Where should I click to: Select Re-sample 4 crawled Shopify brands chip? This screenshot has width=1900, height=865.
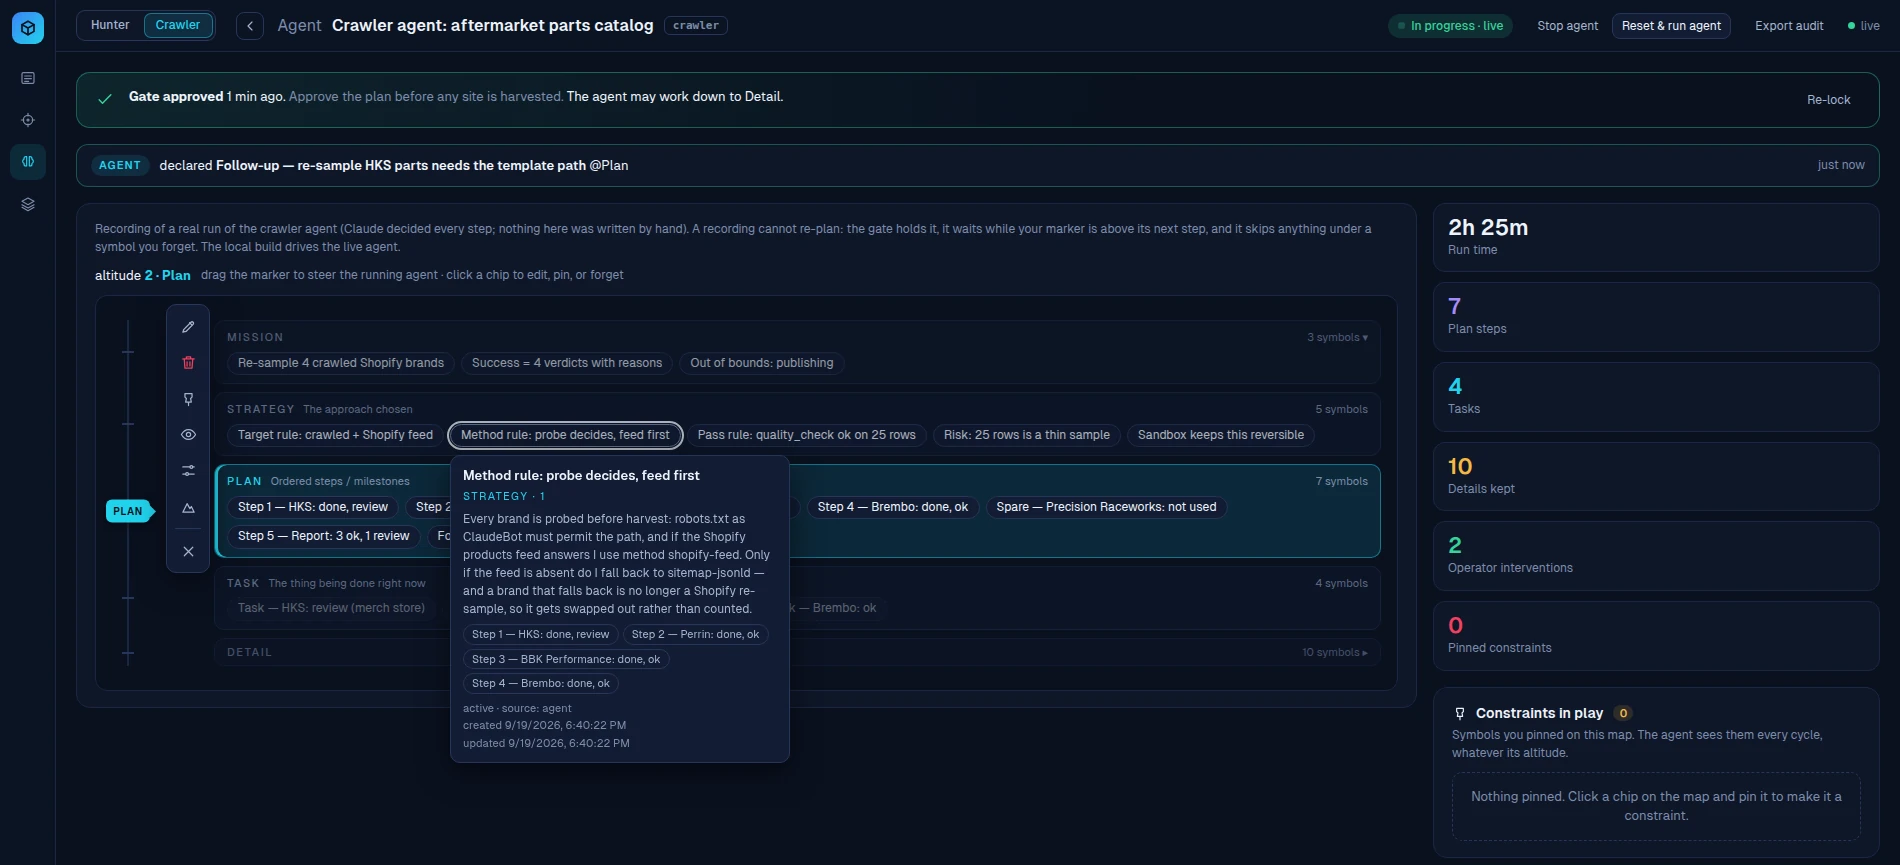341,363
